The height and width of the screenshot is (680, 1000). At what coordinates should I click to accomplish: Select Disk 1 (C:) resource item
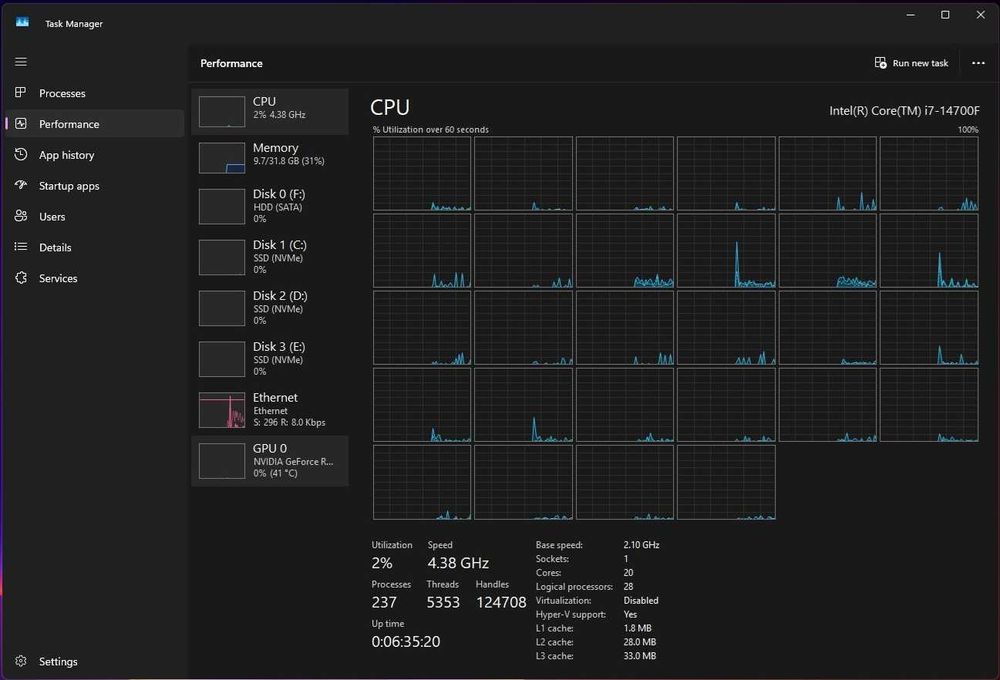tap(270, 257)
